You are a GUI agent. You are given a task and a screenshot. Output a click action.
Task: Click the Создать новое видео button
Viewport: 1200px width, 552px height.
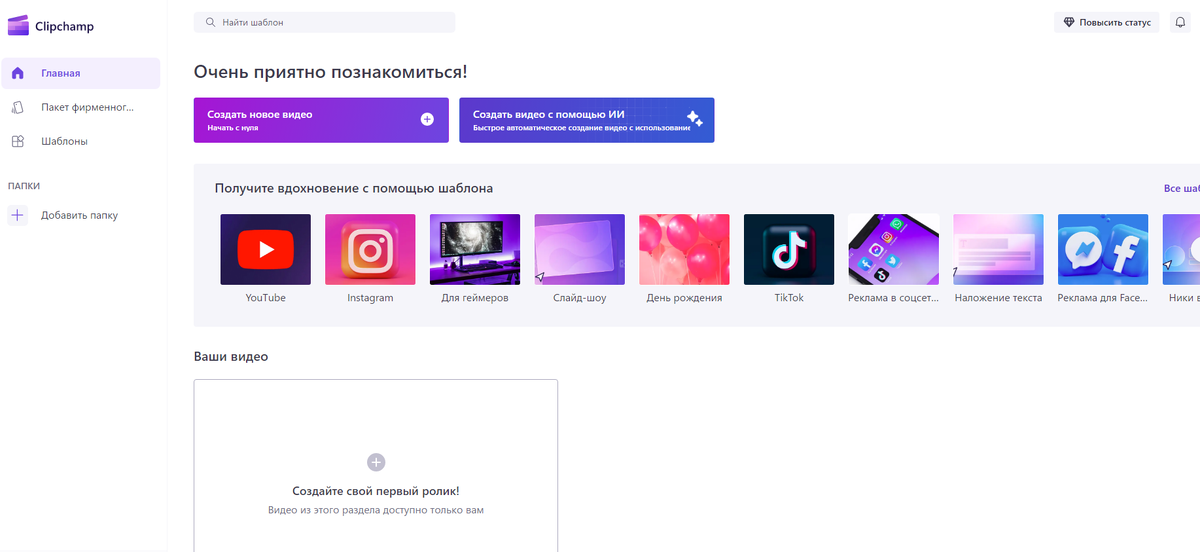point(321,120)
